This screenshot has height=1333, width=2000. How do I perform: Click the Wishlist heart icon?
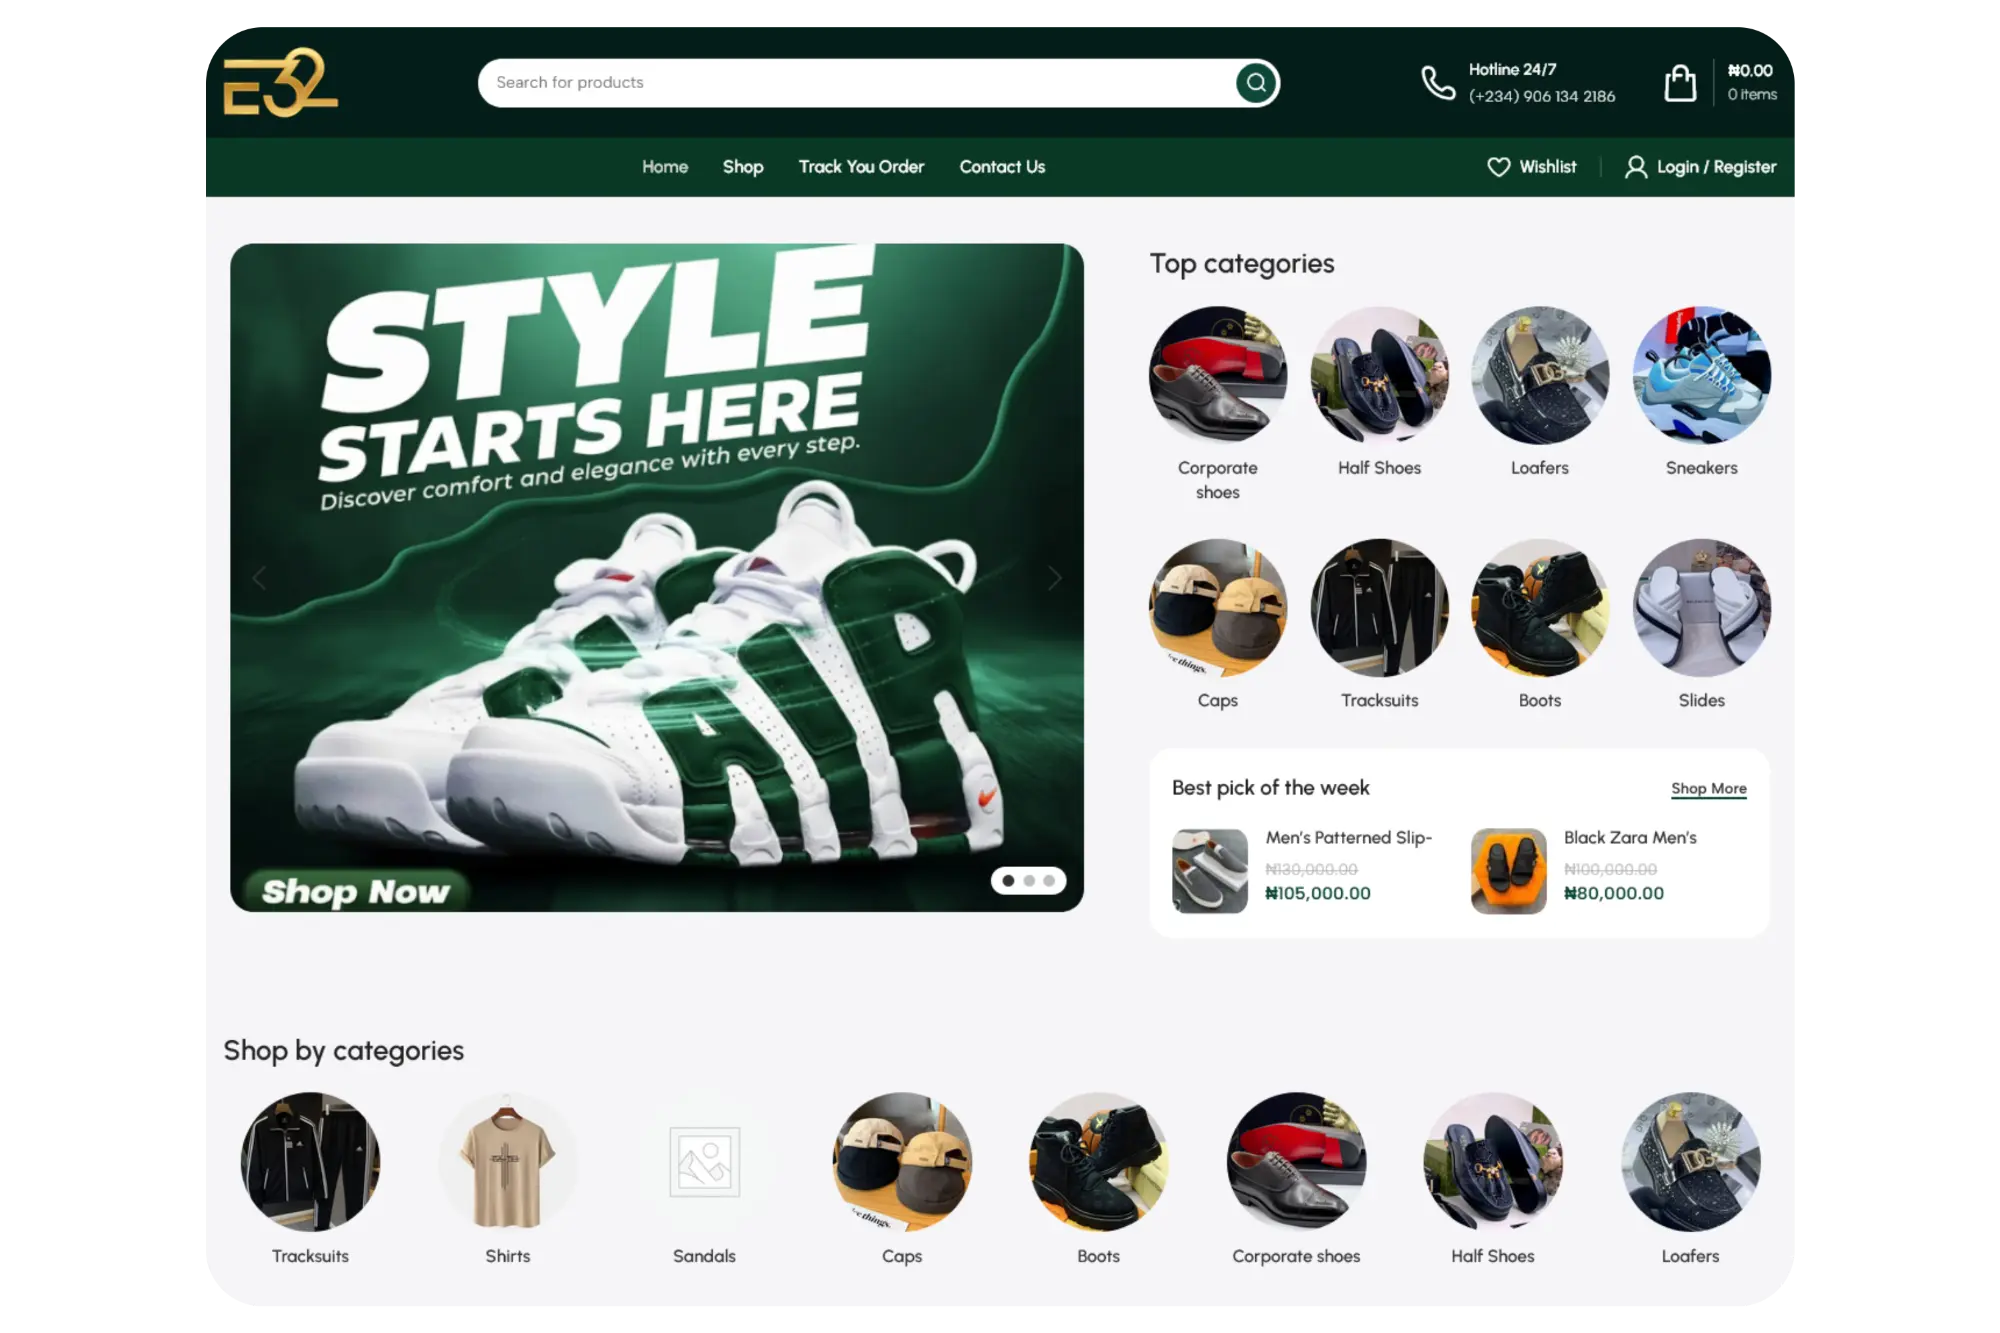click(1498, 167)
